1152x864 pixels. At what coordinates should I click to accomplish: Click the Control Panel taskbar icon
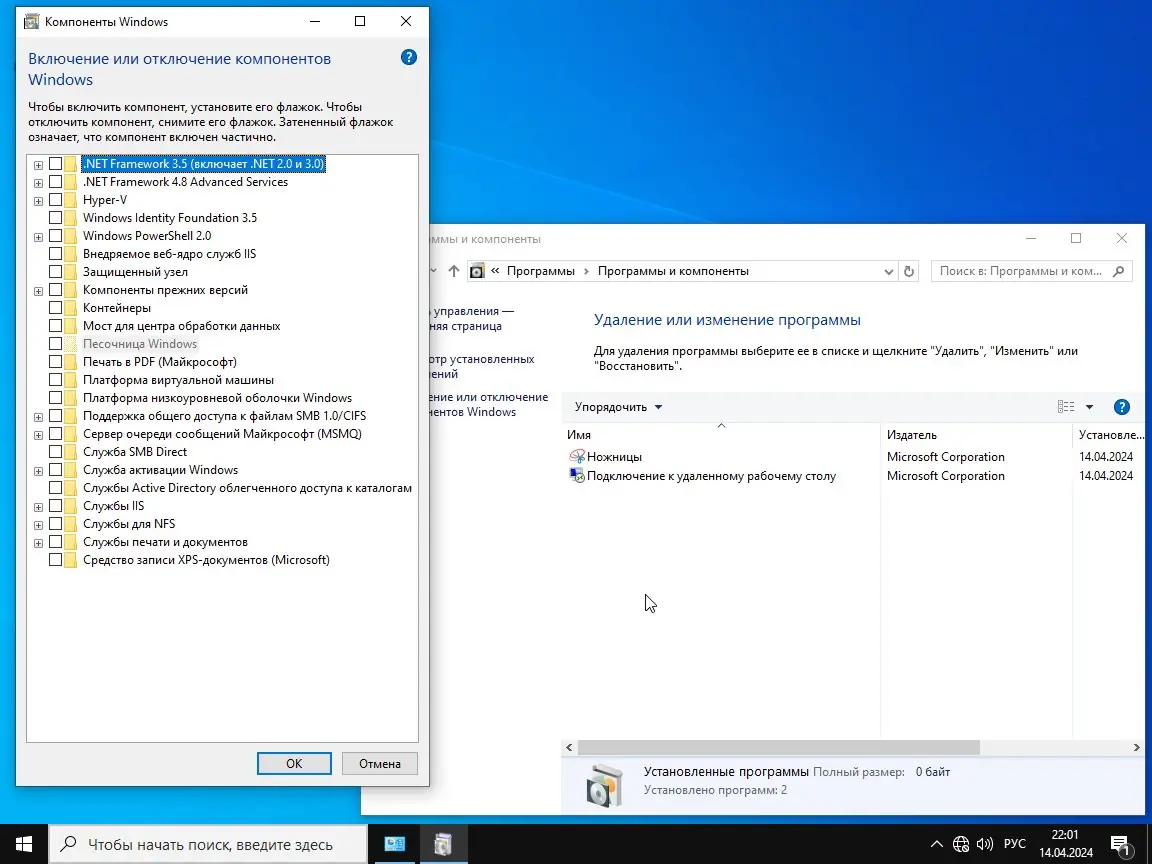(395, 844)
